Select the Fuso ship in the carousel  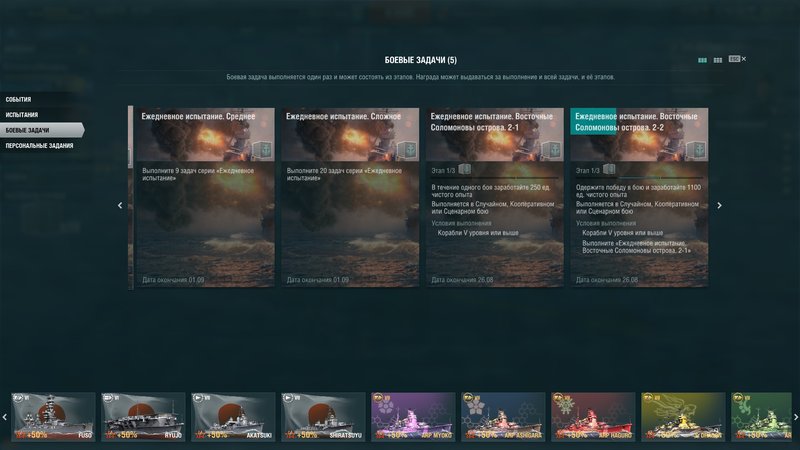pyautogui.click(x=53, y=416)
